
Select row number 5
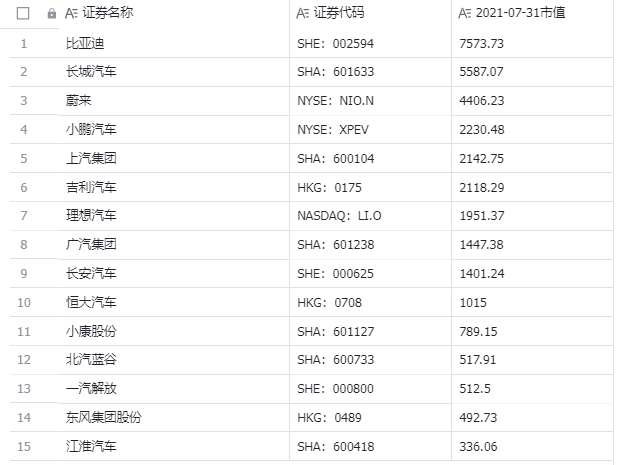pyautogui.click(x=24, y=158)
